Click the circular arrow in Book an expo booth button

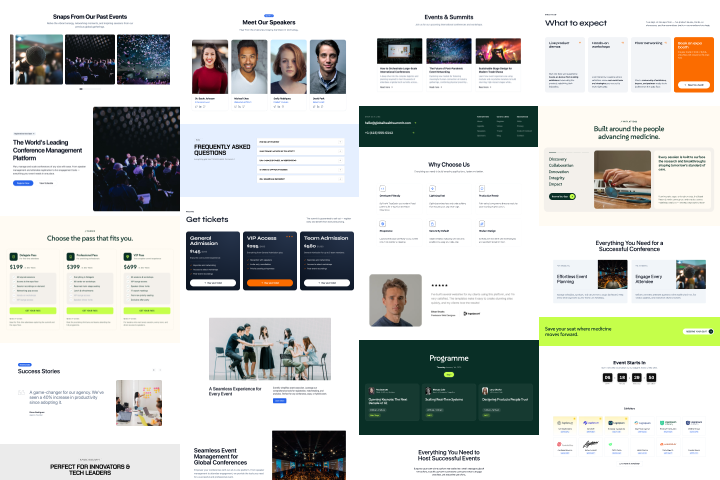686,85
